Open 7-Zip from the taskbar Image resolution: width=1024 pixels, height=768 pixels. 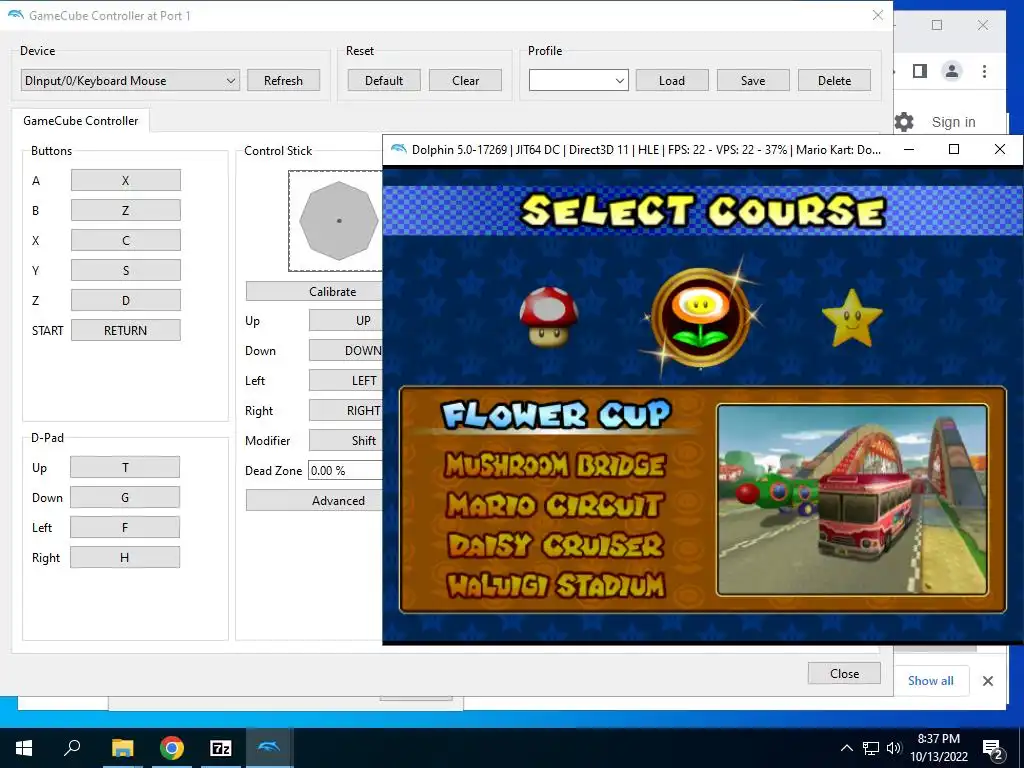(x=220, y=748)
